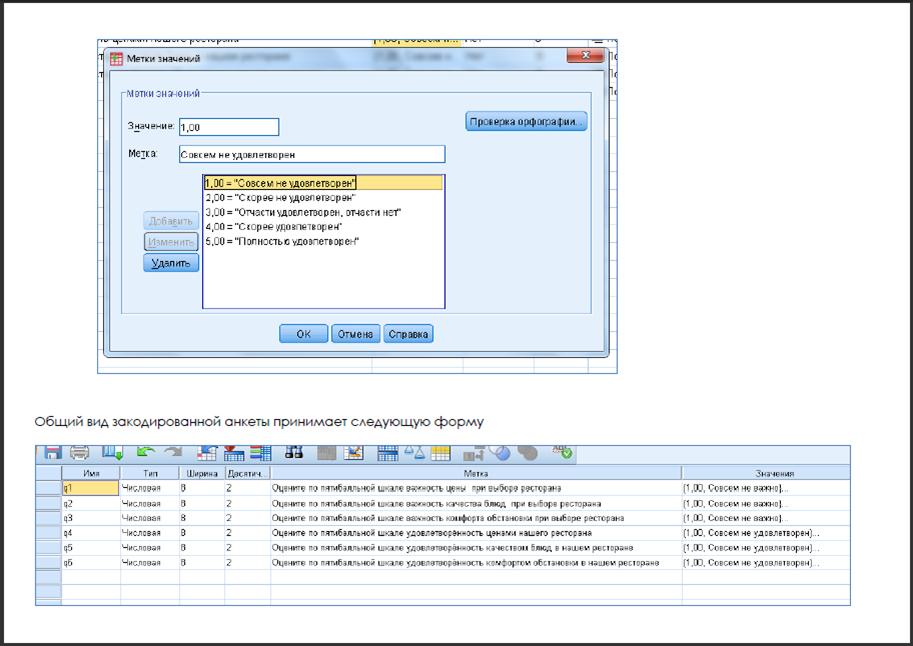Open the Recall recent dialogs icon
This screenshot has width=913, height=646.
(x=113, y=453)
